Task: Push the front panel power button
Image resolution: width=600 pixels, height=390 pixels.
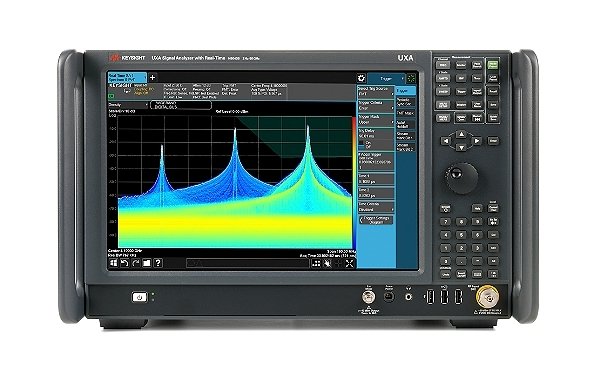Action: (x=140, y=297)
